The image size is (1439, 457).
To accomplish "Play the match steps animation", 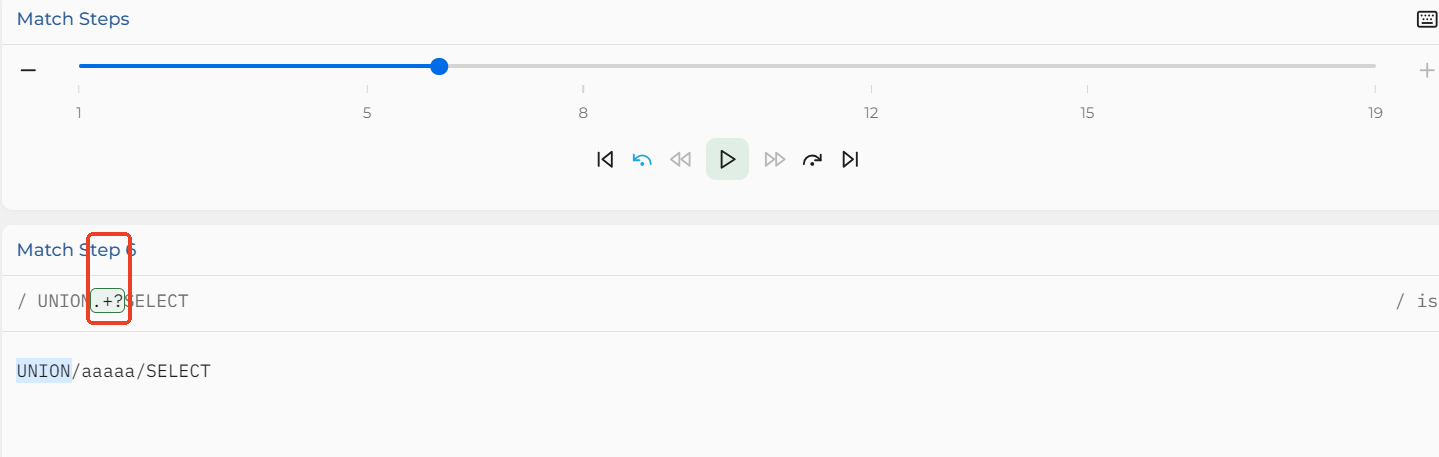I will pos(727,159).
